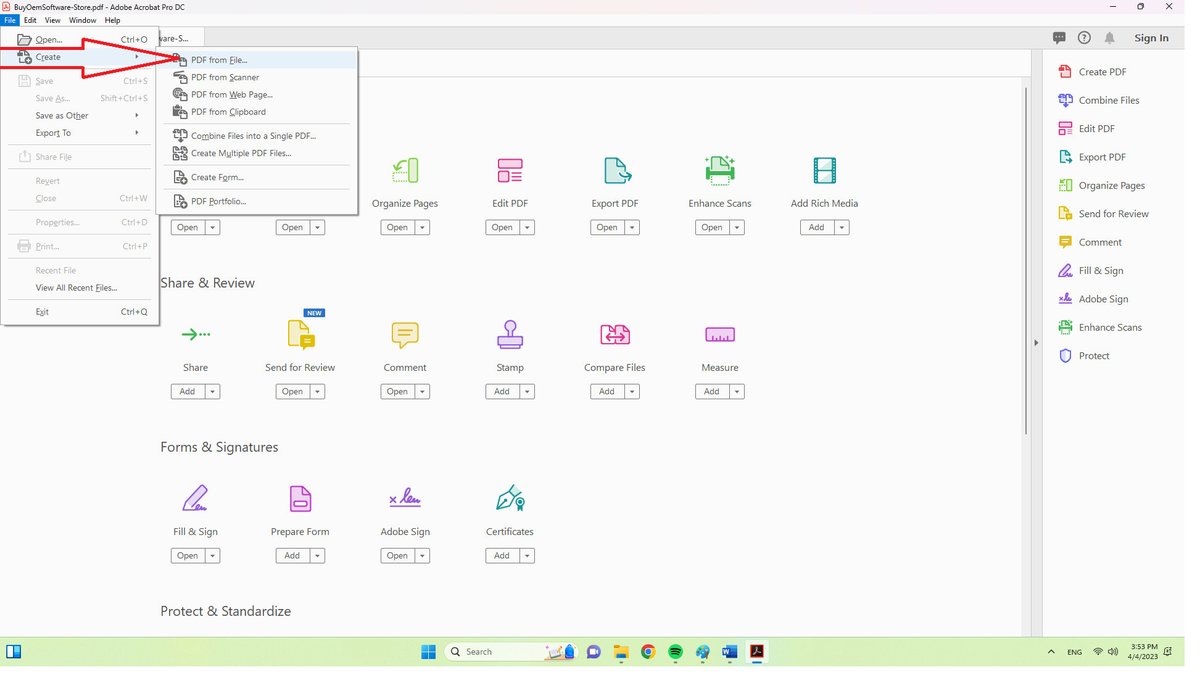Select the Export PDF tool
The height and width of the screenshot is (680, 1200).
tap(614, 170)
